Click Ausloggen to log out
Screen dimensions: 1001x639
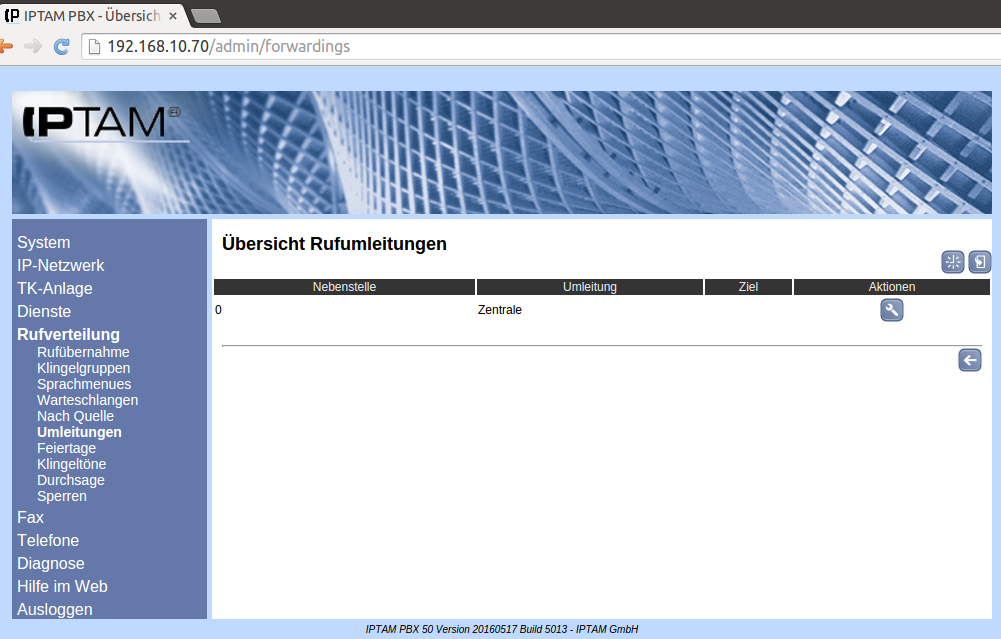[54, 609]
